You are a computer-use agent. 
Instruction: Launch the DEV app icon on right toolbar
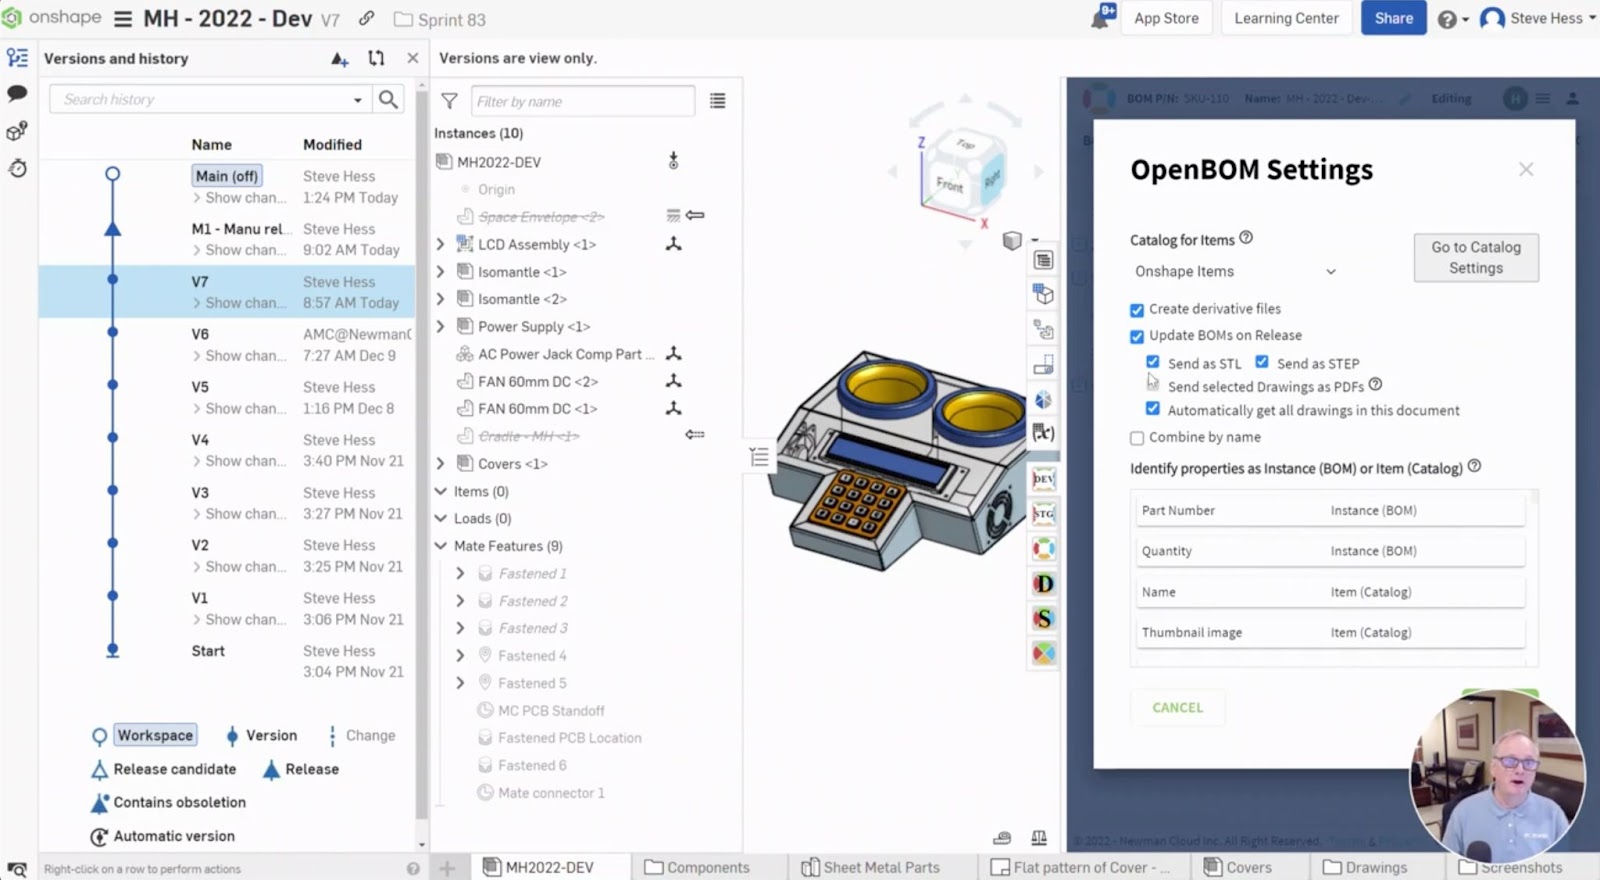1043,479
